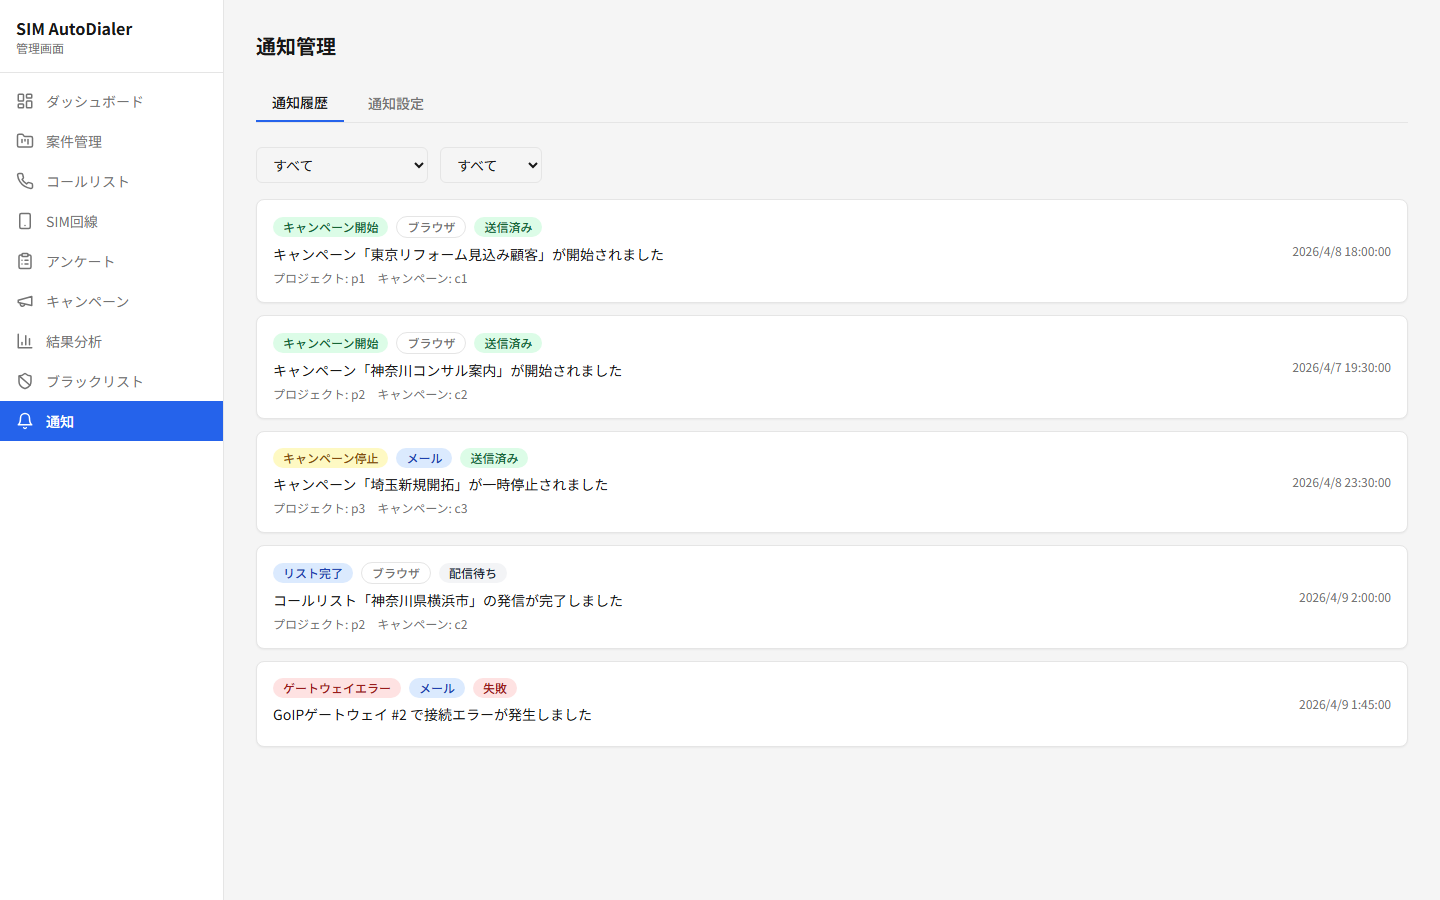Open notification about 東京リフォーム見込み顧客 campaign
Image resolution: width=1440 pixels, height=900 pixels.
tap(832, 251)
